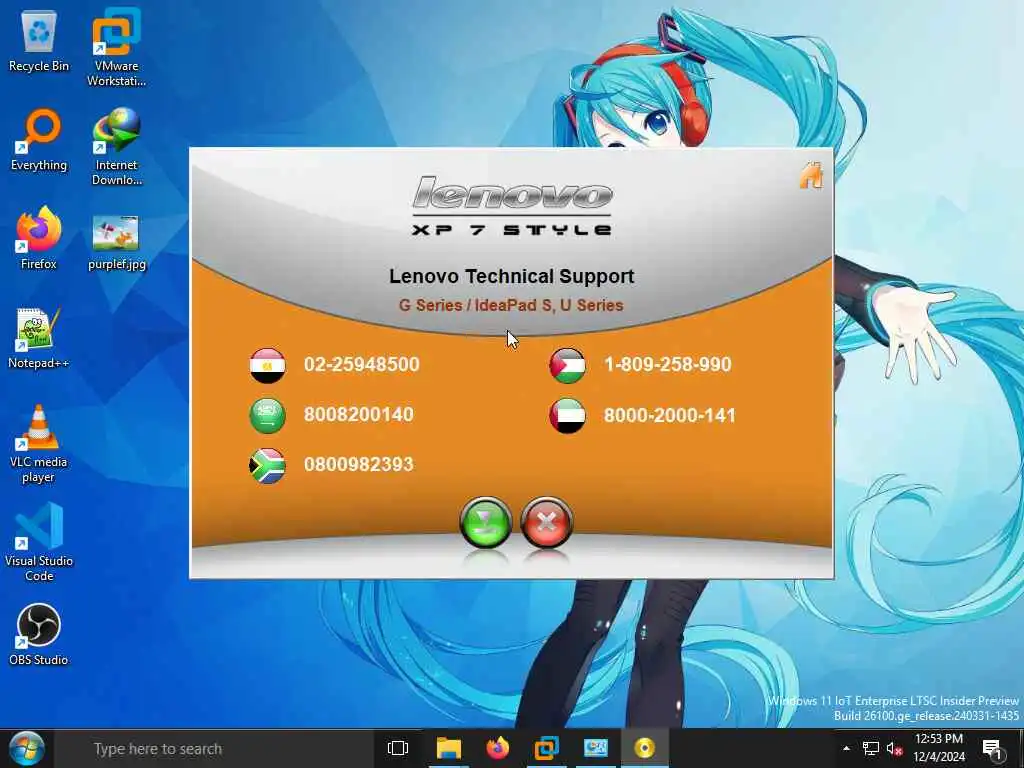The width and height of the screenshot is (1024, 768).
Task: Click G Series / IdeaPad S, U Series text
Action: coord(511,305)
